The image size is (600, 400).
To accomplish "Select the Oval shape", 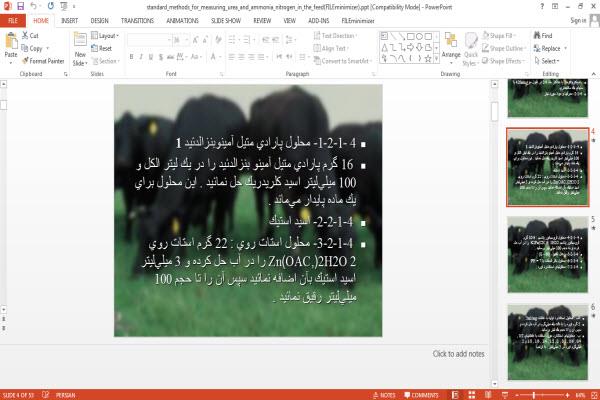I will click(x=419, y=36).
